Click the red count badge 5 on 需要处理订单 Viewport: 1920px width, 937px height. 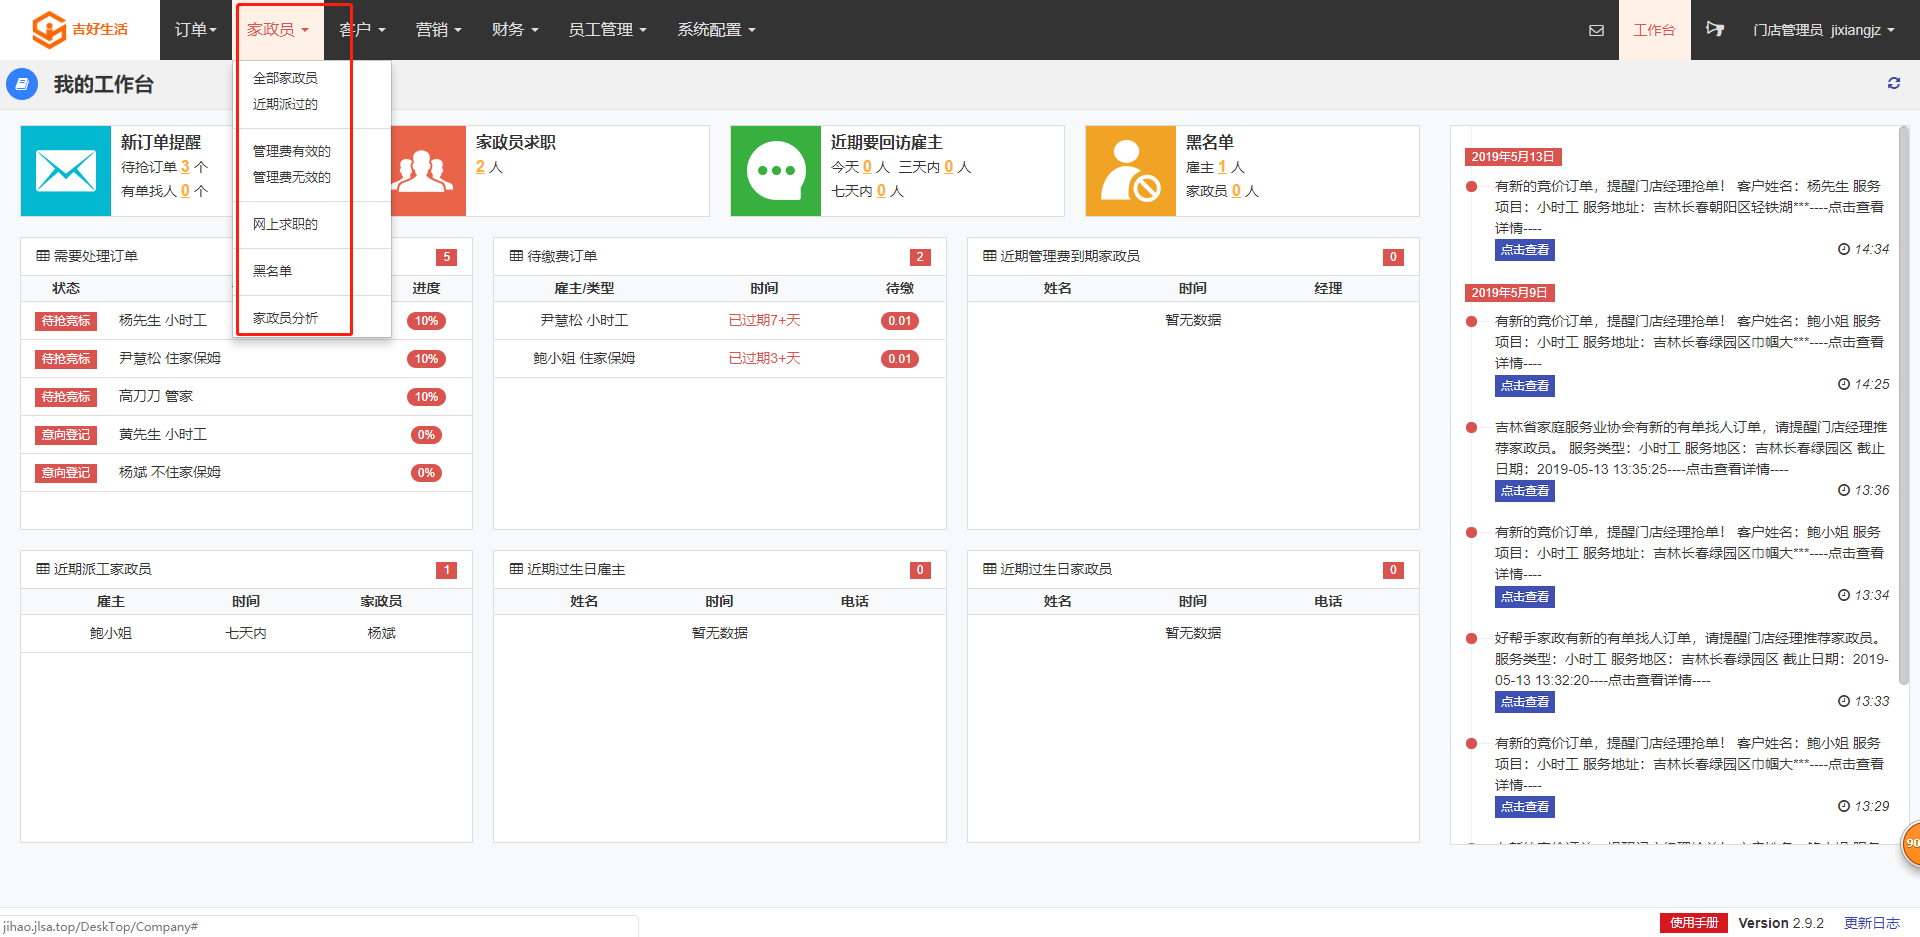click(446, 257)
